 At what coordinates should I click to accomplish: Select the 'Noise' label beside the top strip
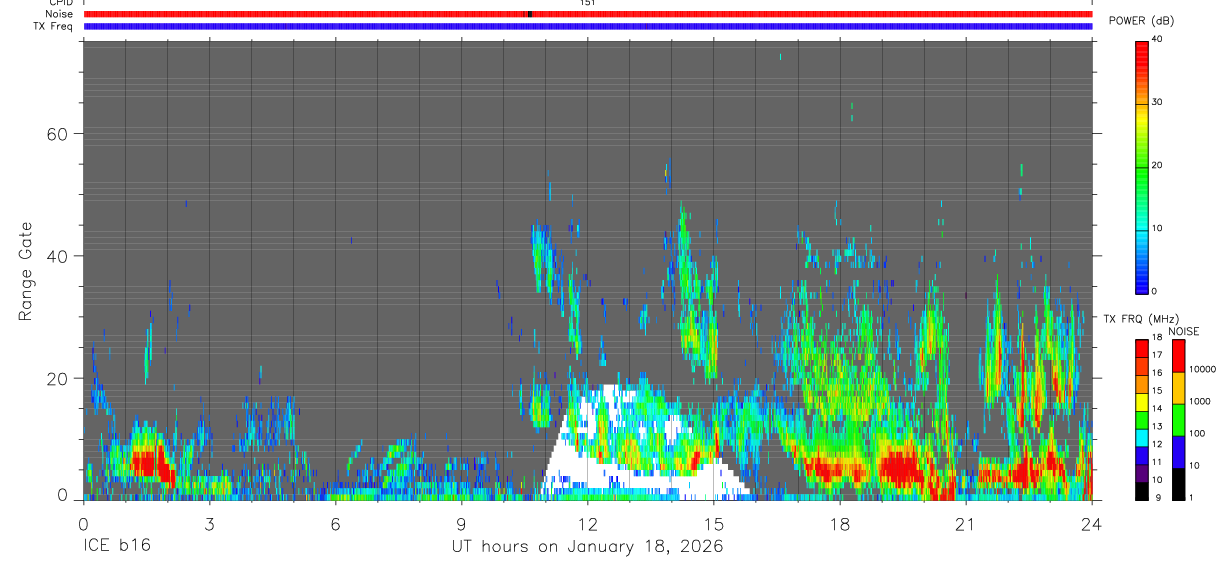[x=60, y=14]
